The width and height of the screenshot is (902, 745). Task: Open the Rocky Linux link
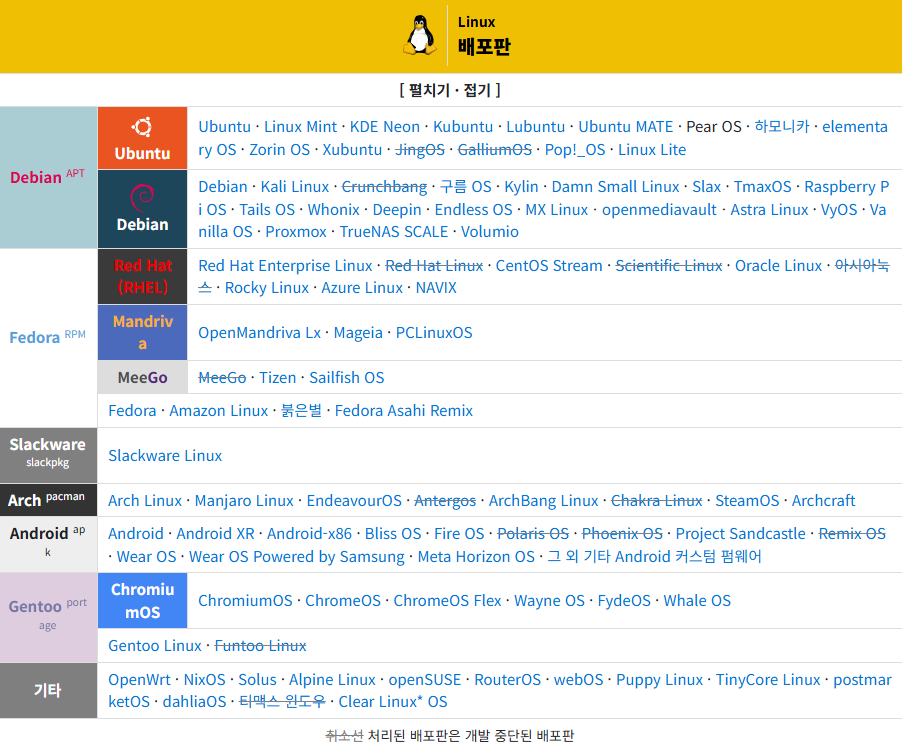tap(267, 287)
